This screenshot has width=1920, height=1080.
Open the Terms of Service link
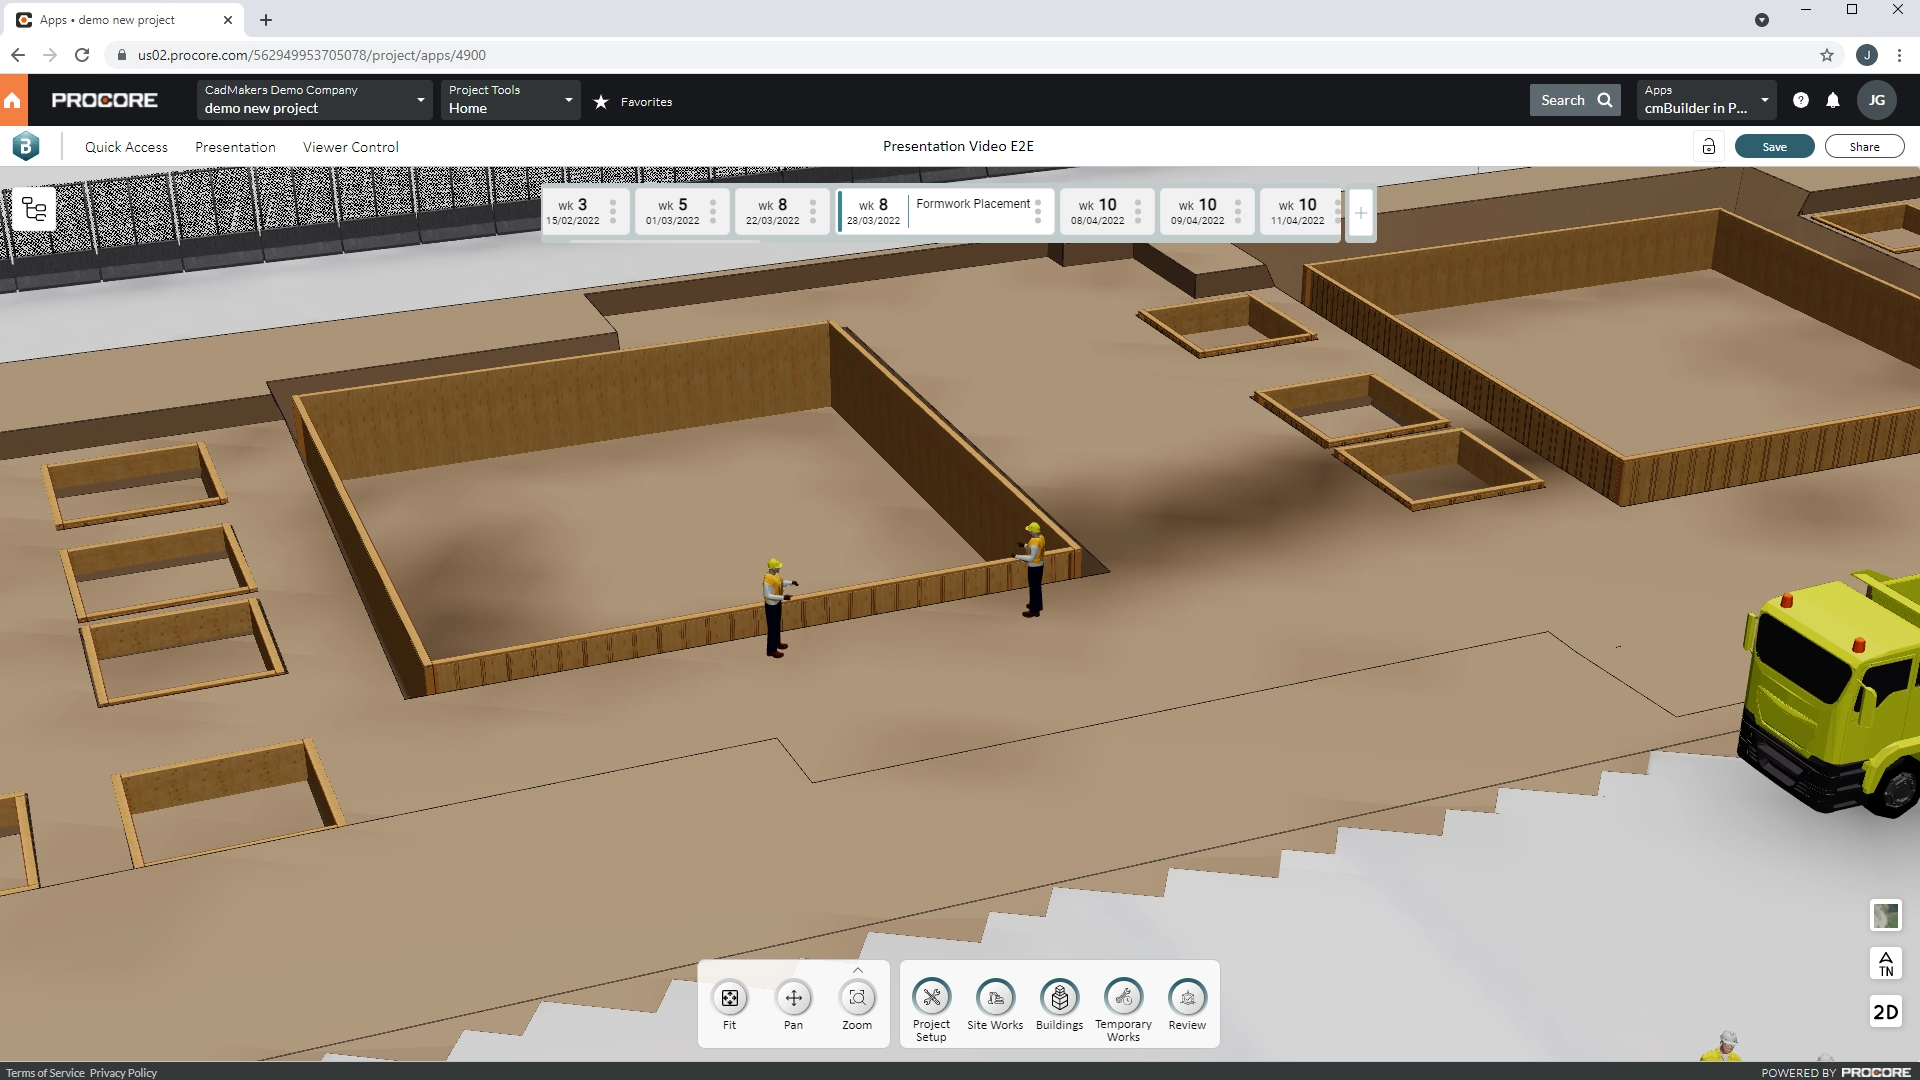[44, 1072]
